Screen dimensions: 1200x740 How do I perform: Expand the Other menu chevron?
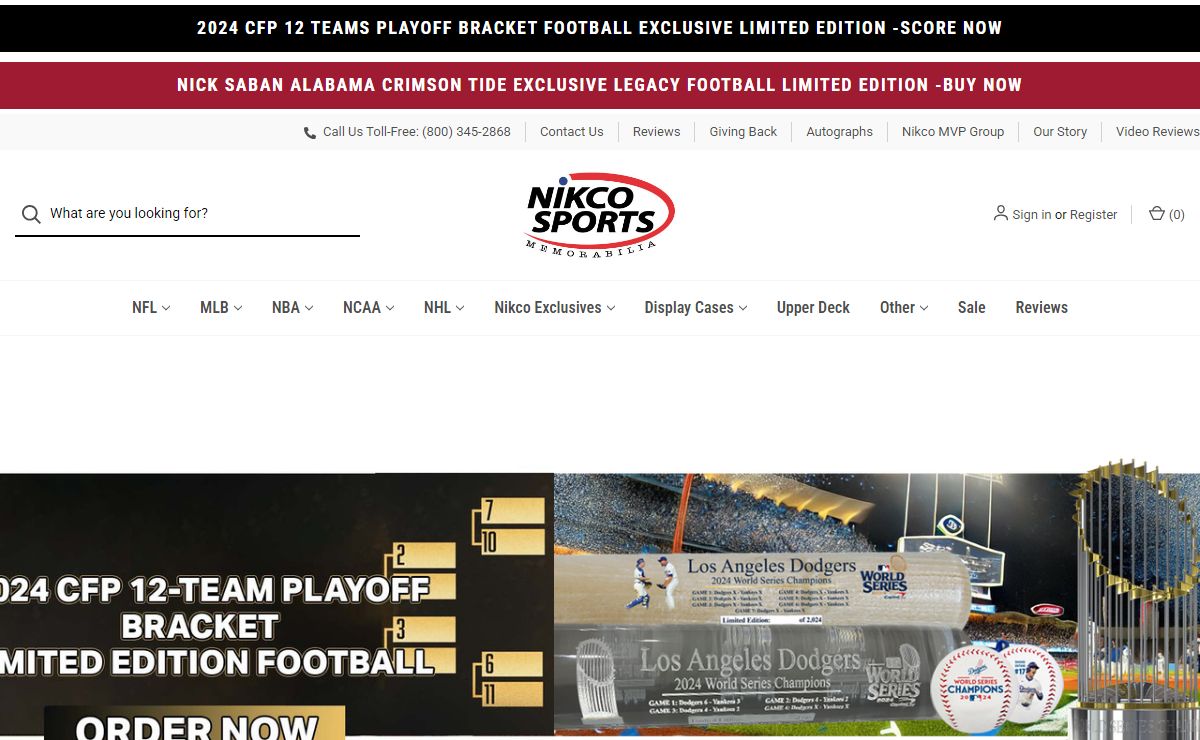coord(924,308)
